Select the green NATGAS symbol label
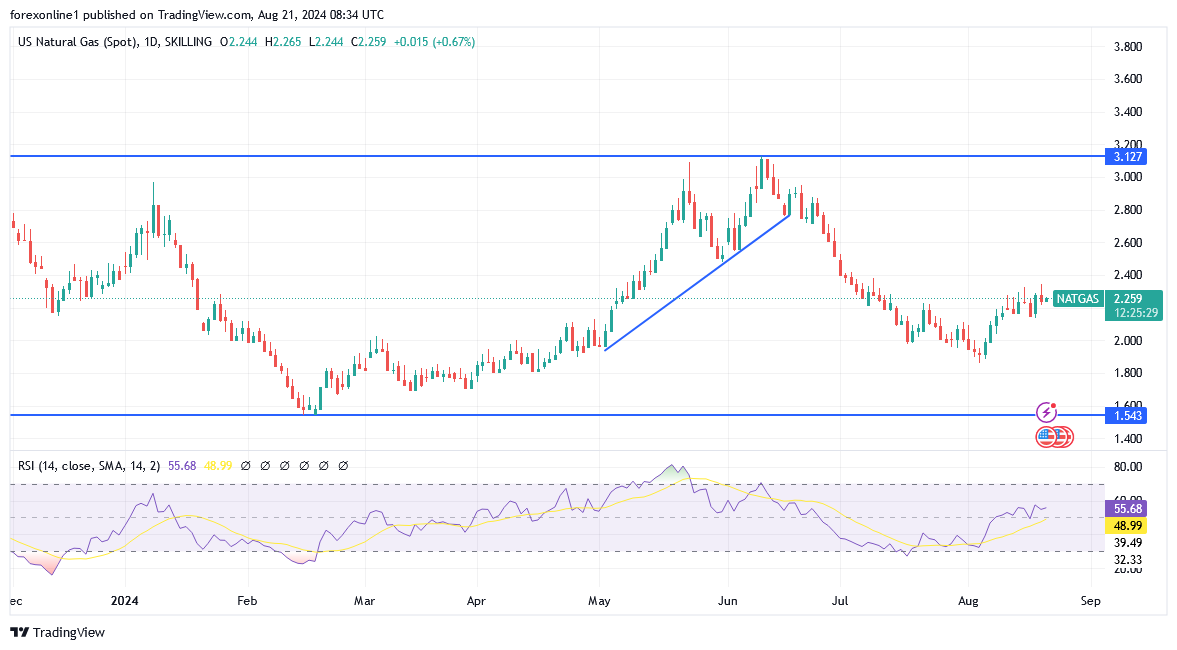Screen dimensions: 1177x650 [1077, 299]
